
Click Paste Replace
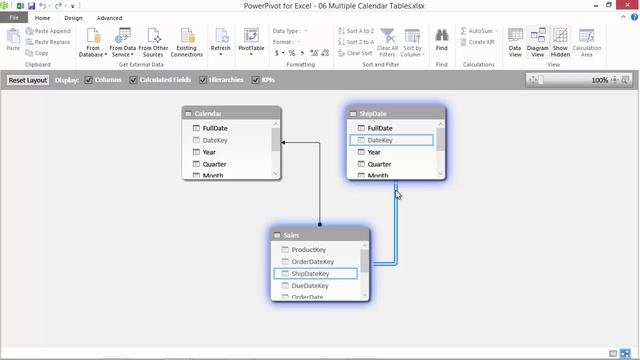pos(48,42)
